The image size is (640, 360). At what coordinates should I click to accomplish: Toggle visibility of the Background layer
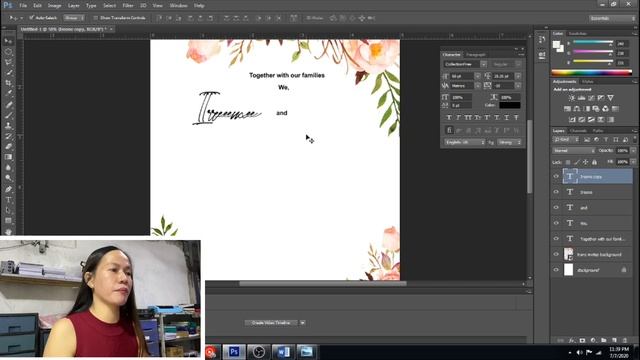pos(556,269)
